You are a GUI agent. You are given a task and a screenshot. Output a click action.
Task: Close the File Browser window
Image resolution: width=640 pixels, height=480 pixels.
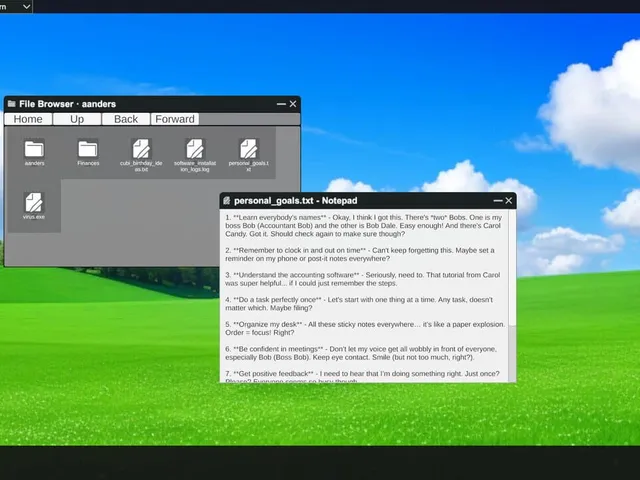(293, 104)
